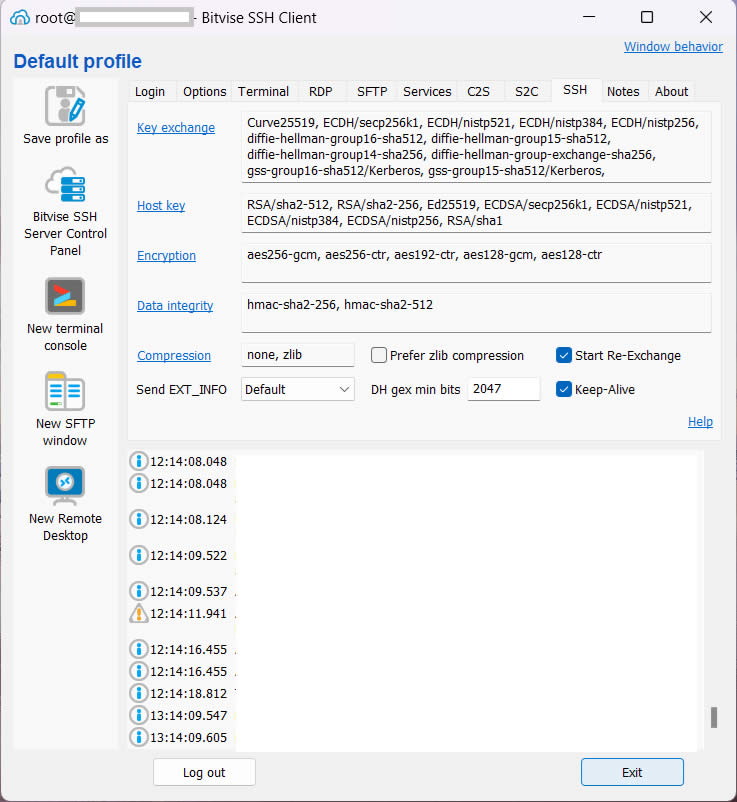Click the DH gex min bits field
737x802 pixels.
pyautogui.click(x=504, y=389)
